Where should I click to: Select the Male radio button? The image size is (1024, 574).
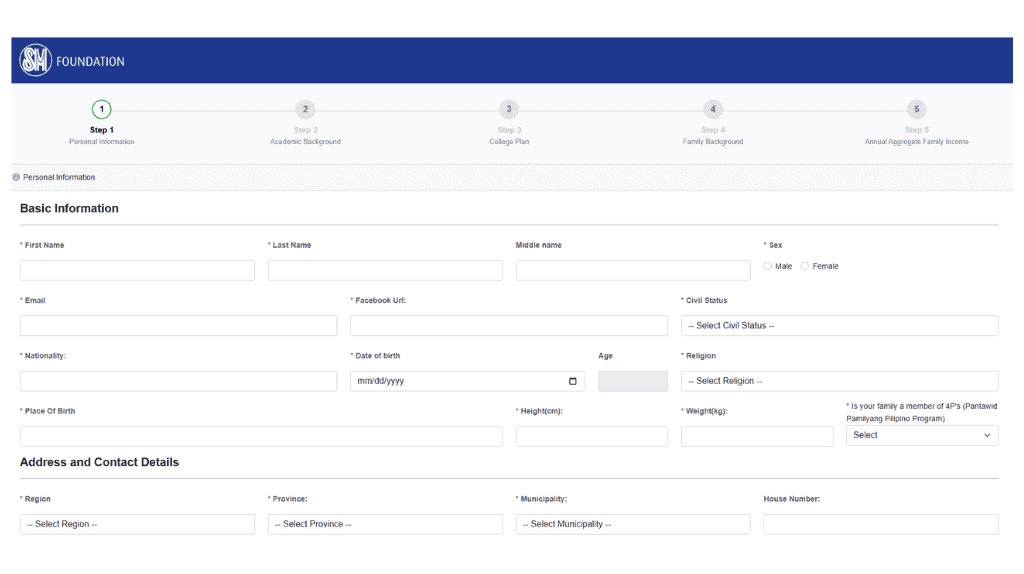768,266
